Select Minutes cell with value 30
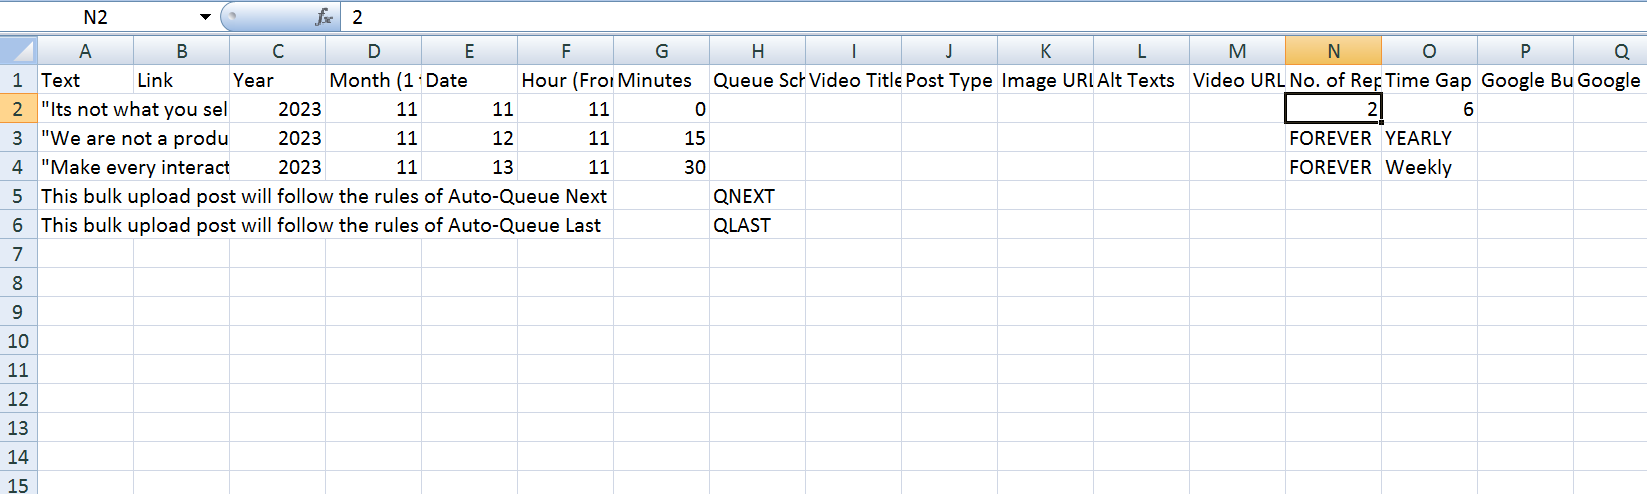Image resolution: width=1647 pixels, height=494 pixels. (x=661, y=167)
